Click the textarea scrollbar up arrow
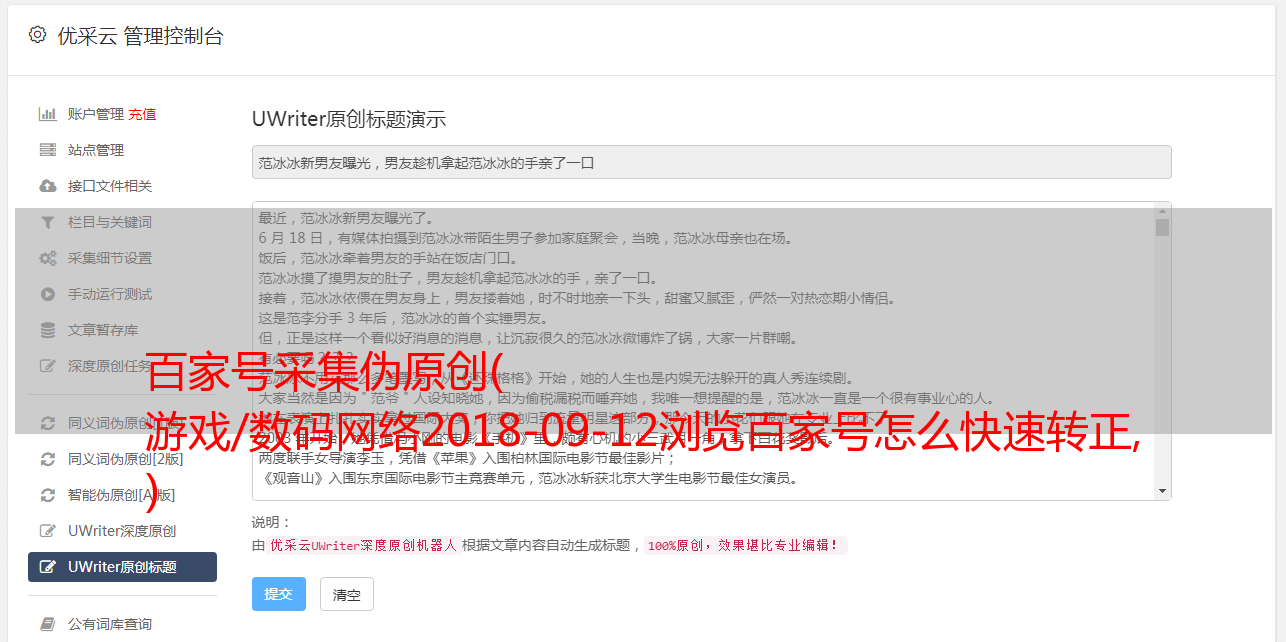The height and width of the screenshot is (642, 1286). click(1162, 211)
